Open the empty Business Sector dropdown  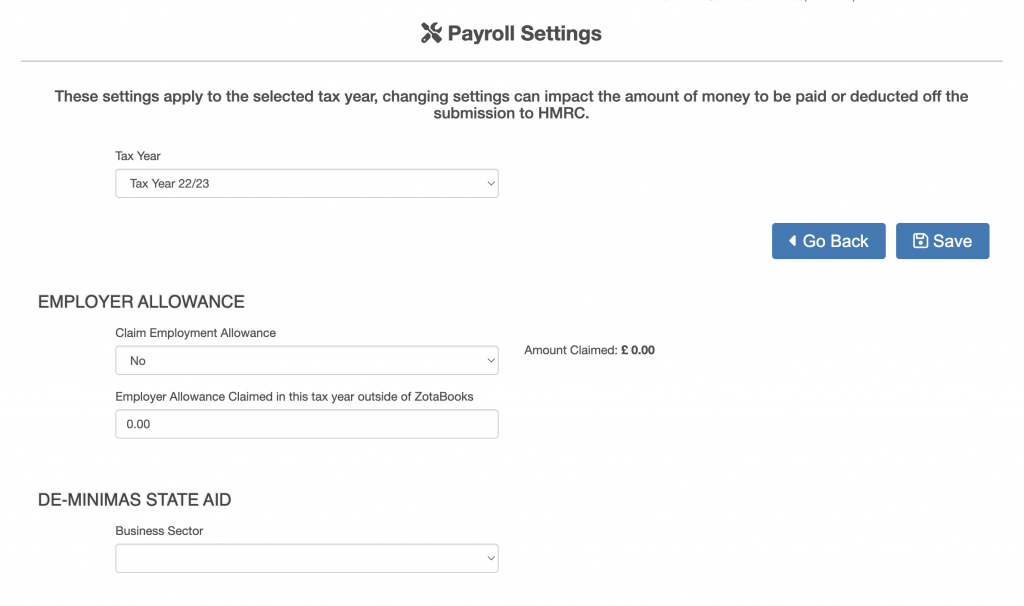click(306, 558)
